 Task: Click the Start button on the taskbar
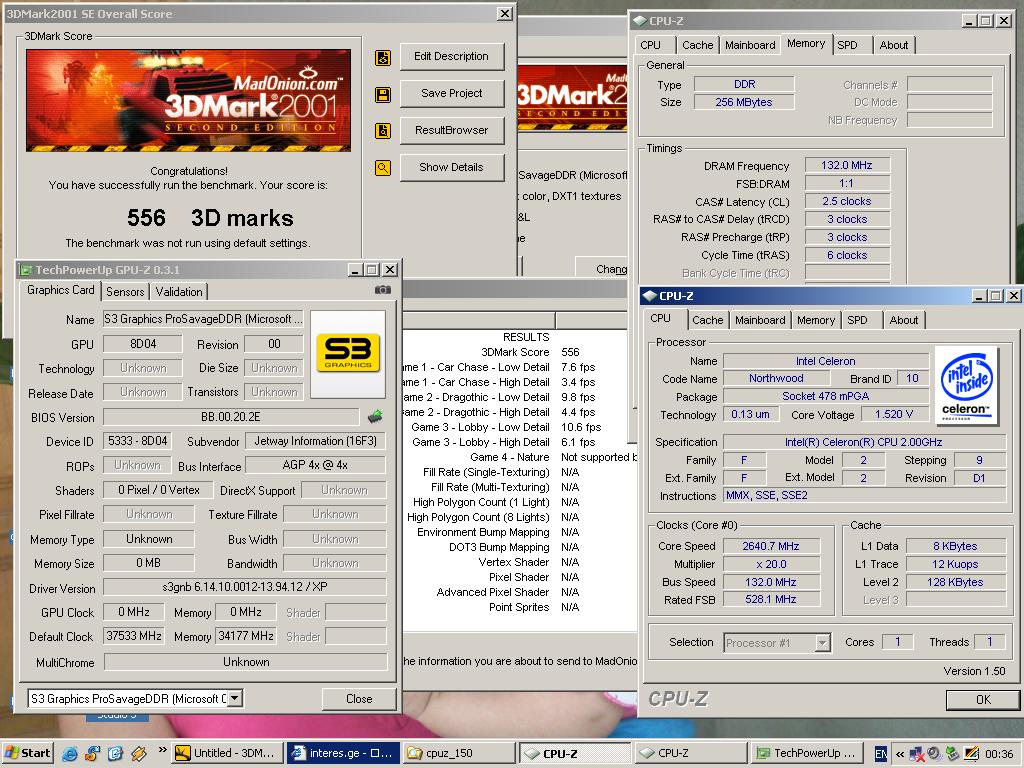[x=27, y=753]
